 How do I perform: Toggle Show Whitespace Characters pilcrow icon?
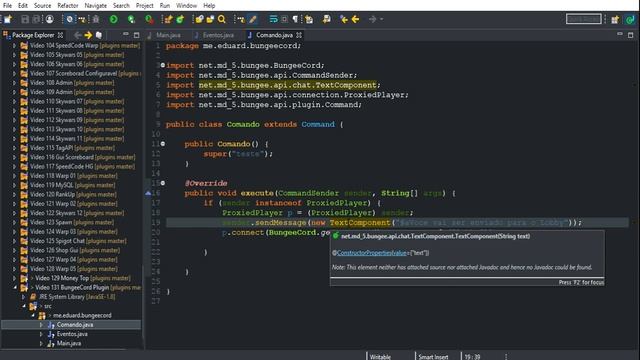pyautogui.click(x=296, y=19)
